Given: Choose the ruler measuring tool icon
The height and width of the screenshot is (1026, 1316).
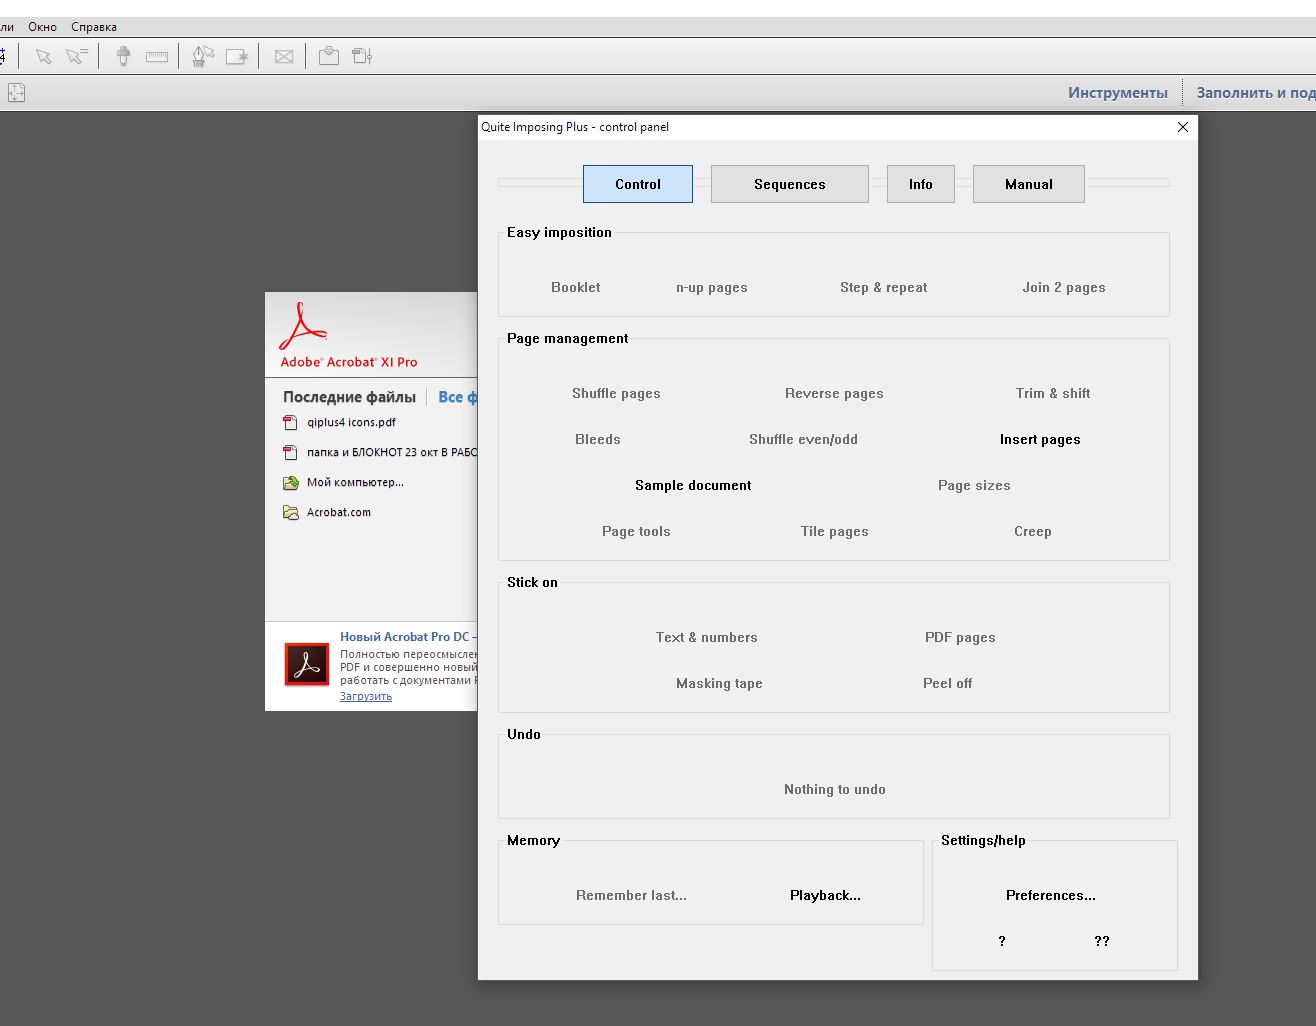Looking at the screenshot, I should [x=157, y=57].
